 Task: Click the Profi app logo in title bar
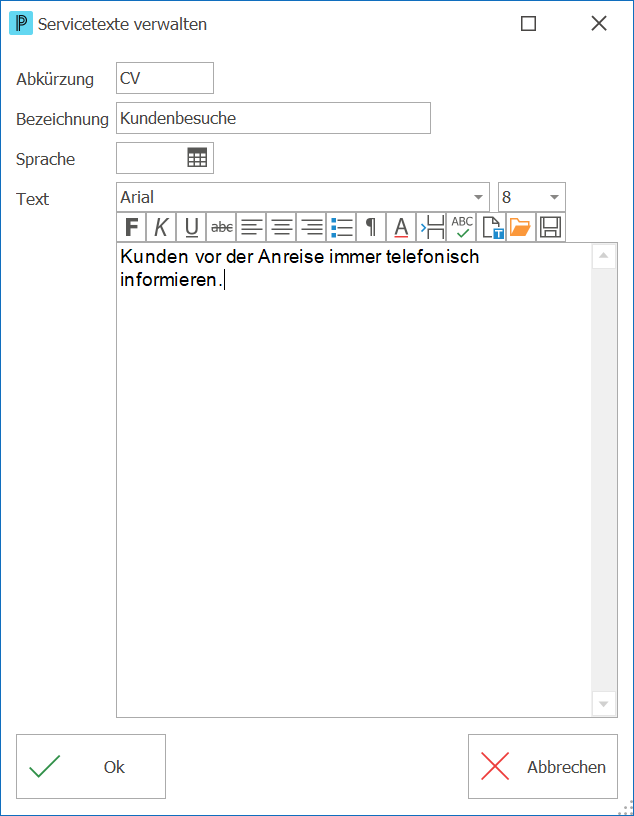coord(21,23)
